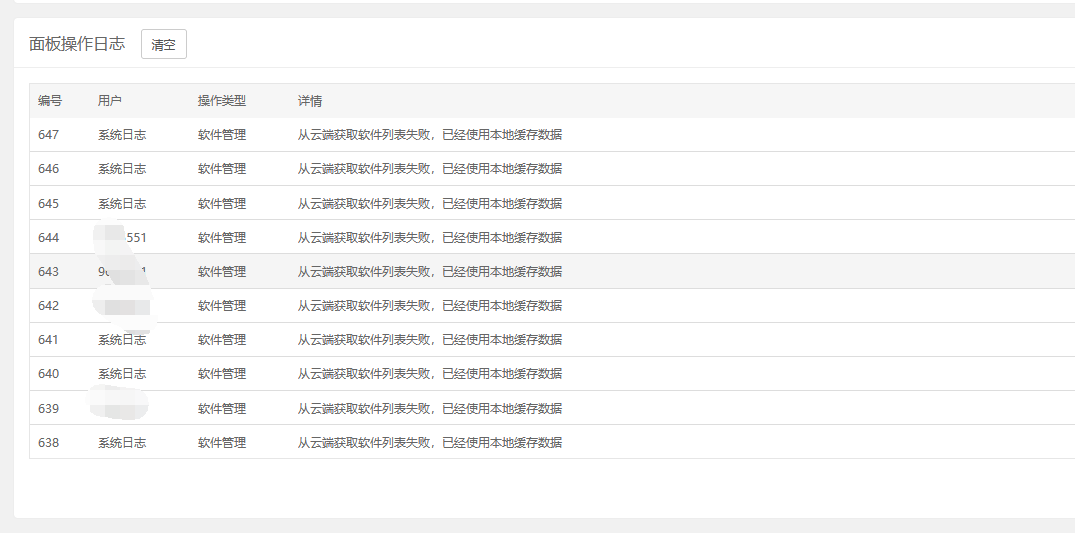Click the 操作类型 column header

click(222, 101)
